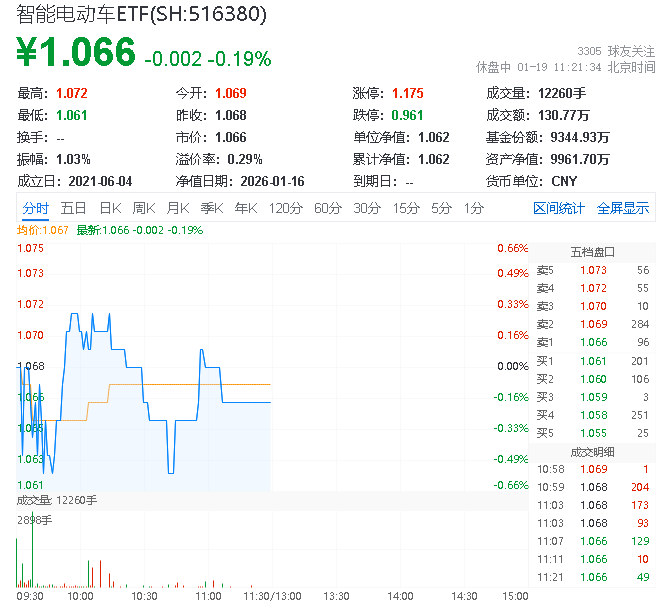Click the 区间统计 link
Image resolution: width=656 pixels, height=615 pixels.
point(559,208)
